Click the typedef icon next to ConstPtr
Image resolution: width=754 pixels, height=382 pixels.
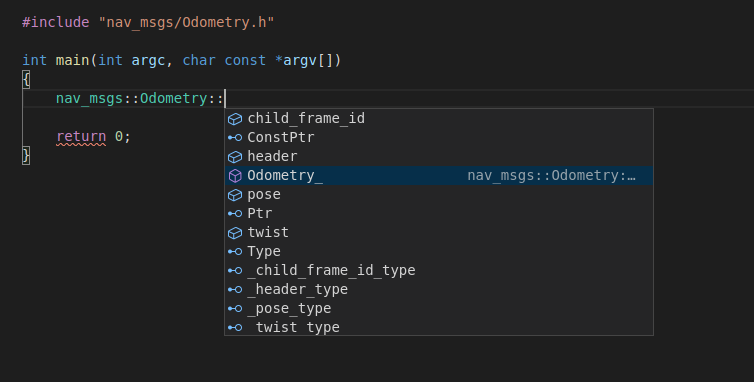coord(235,138)
